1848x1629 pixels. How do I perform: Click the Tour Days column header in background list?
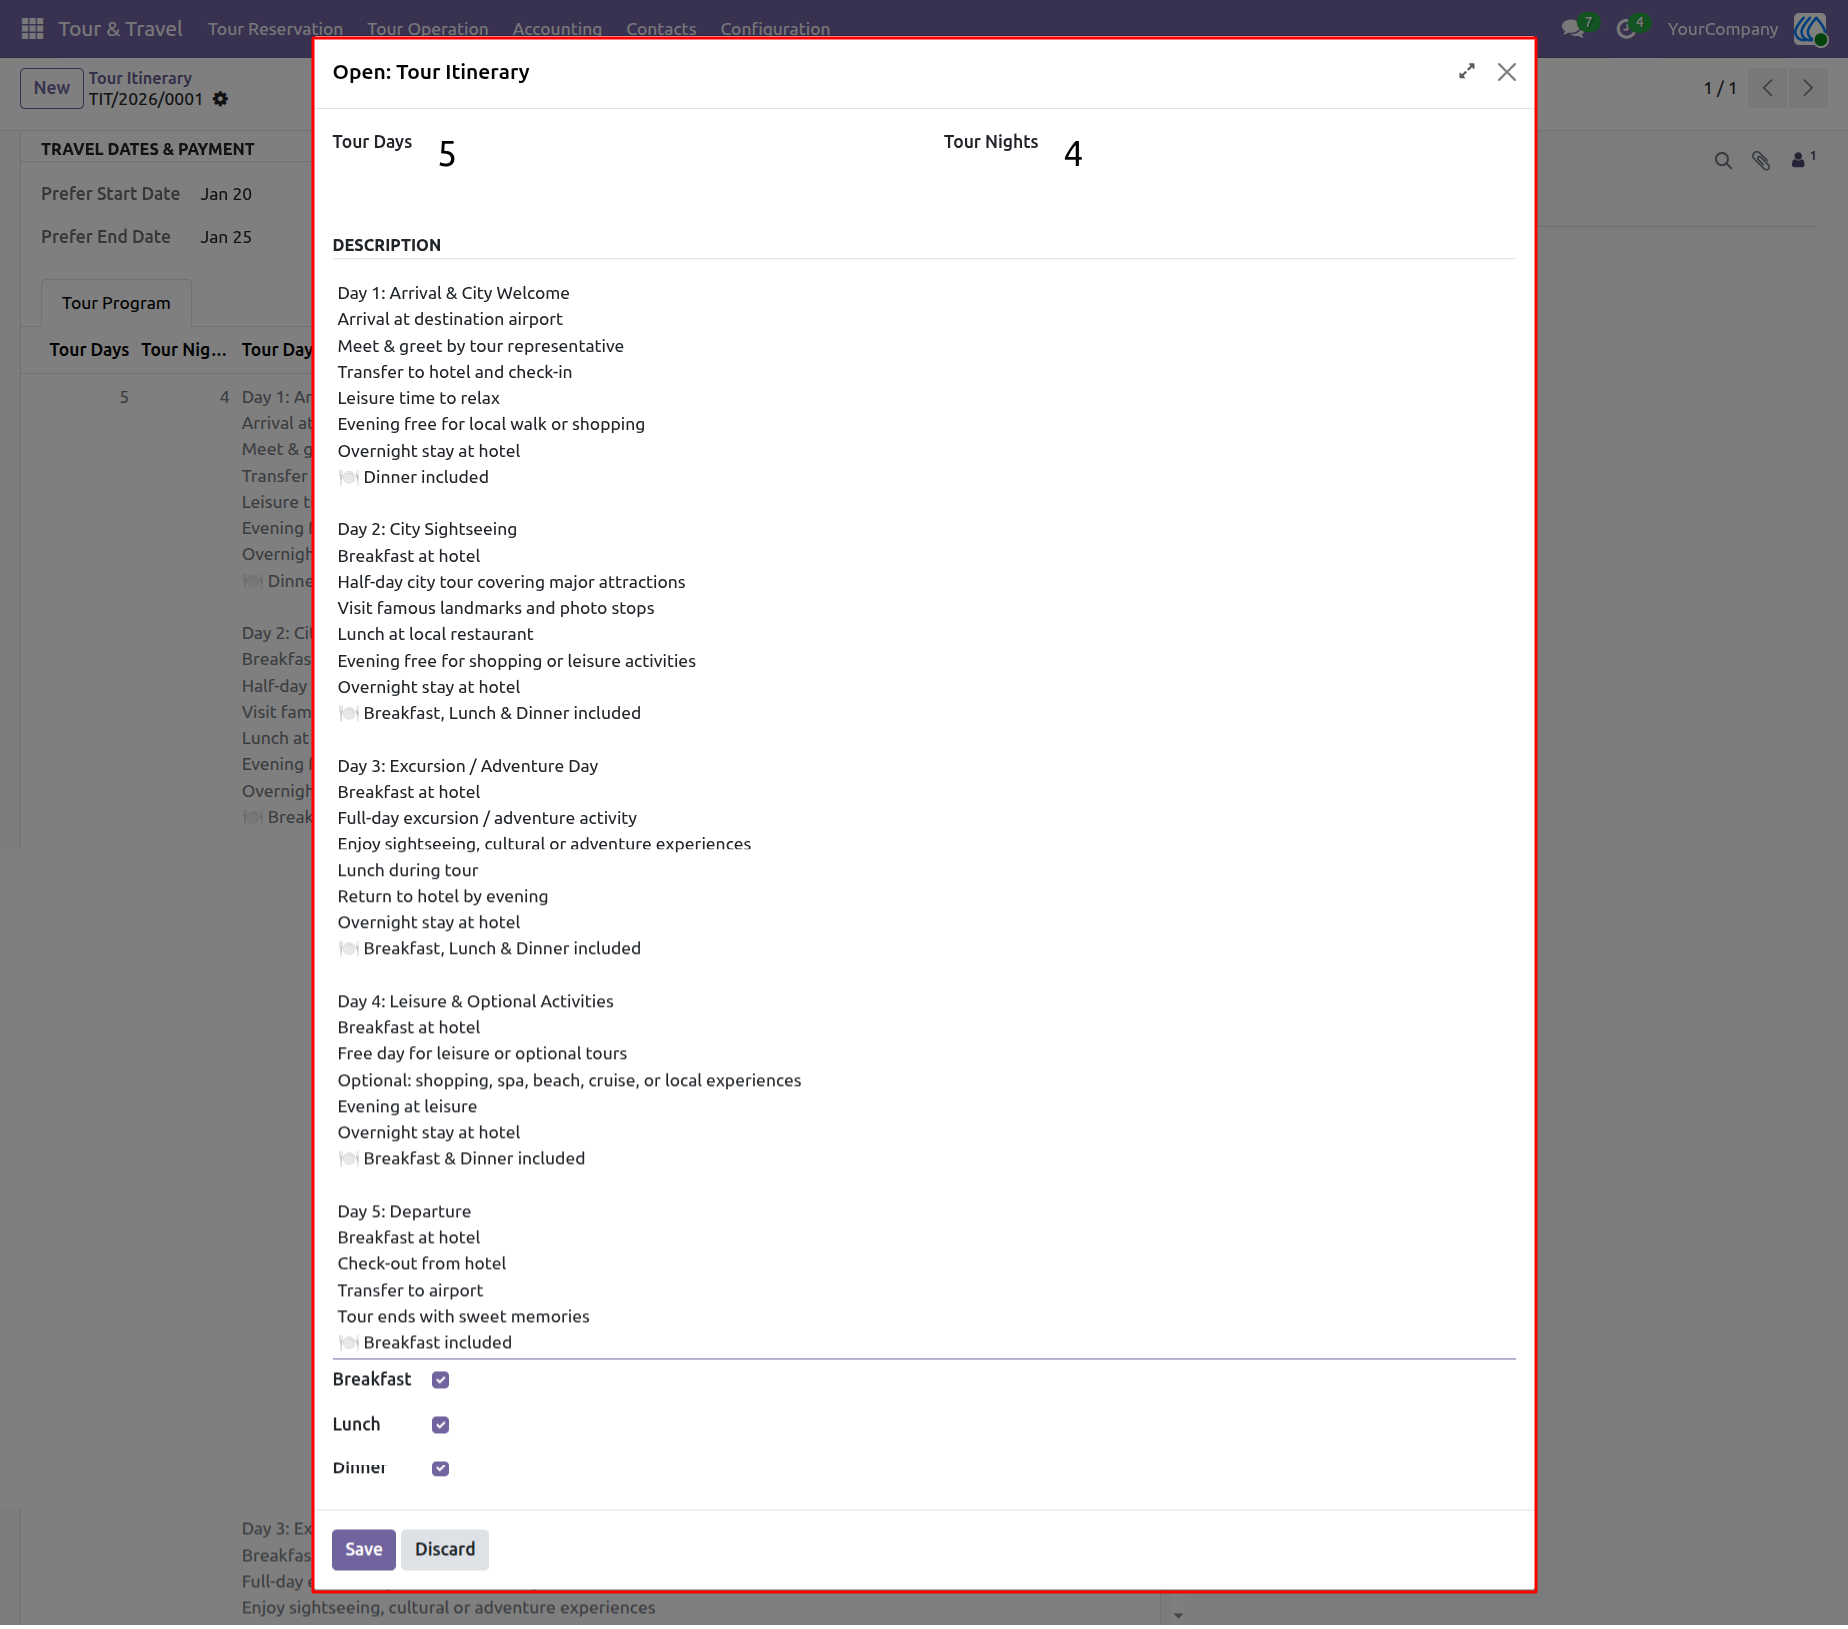(89, 350)
